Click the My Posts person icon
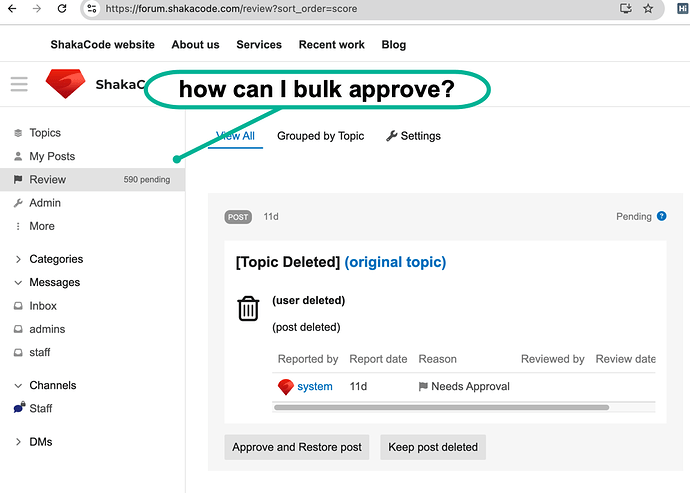Image resolution: width=690 pixels, height=493 pixels. pyautogui.click(x=18, y=156)
